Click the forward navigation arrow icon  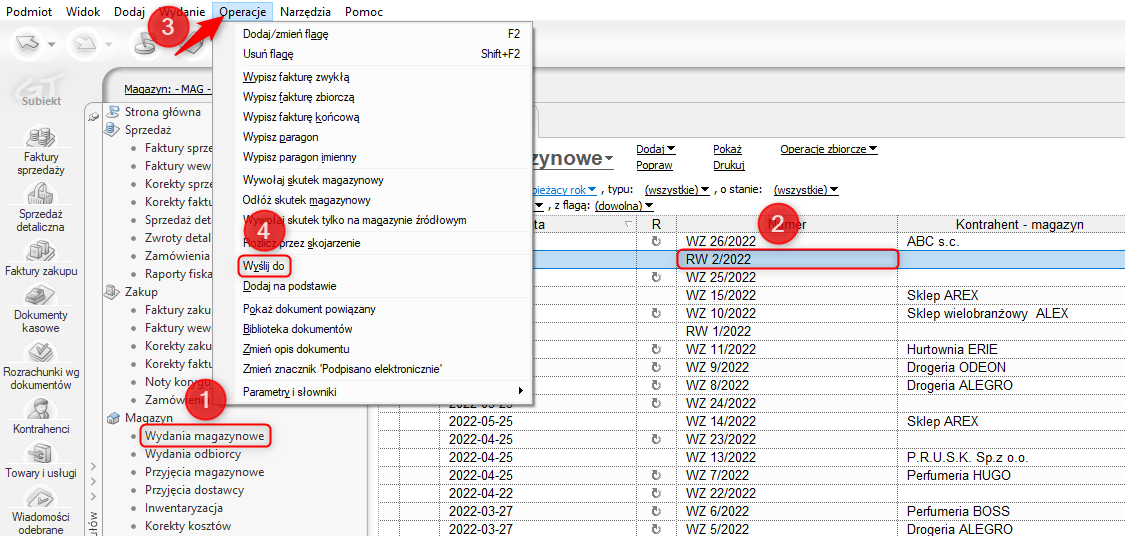coord(83,44)
